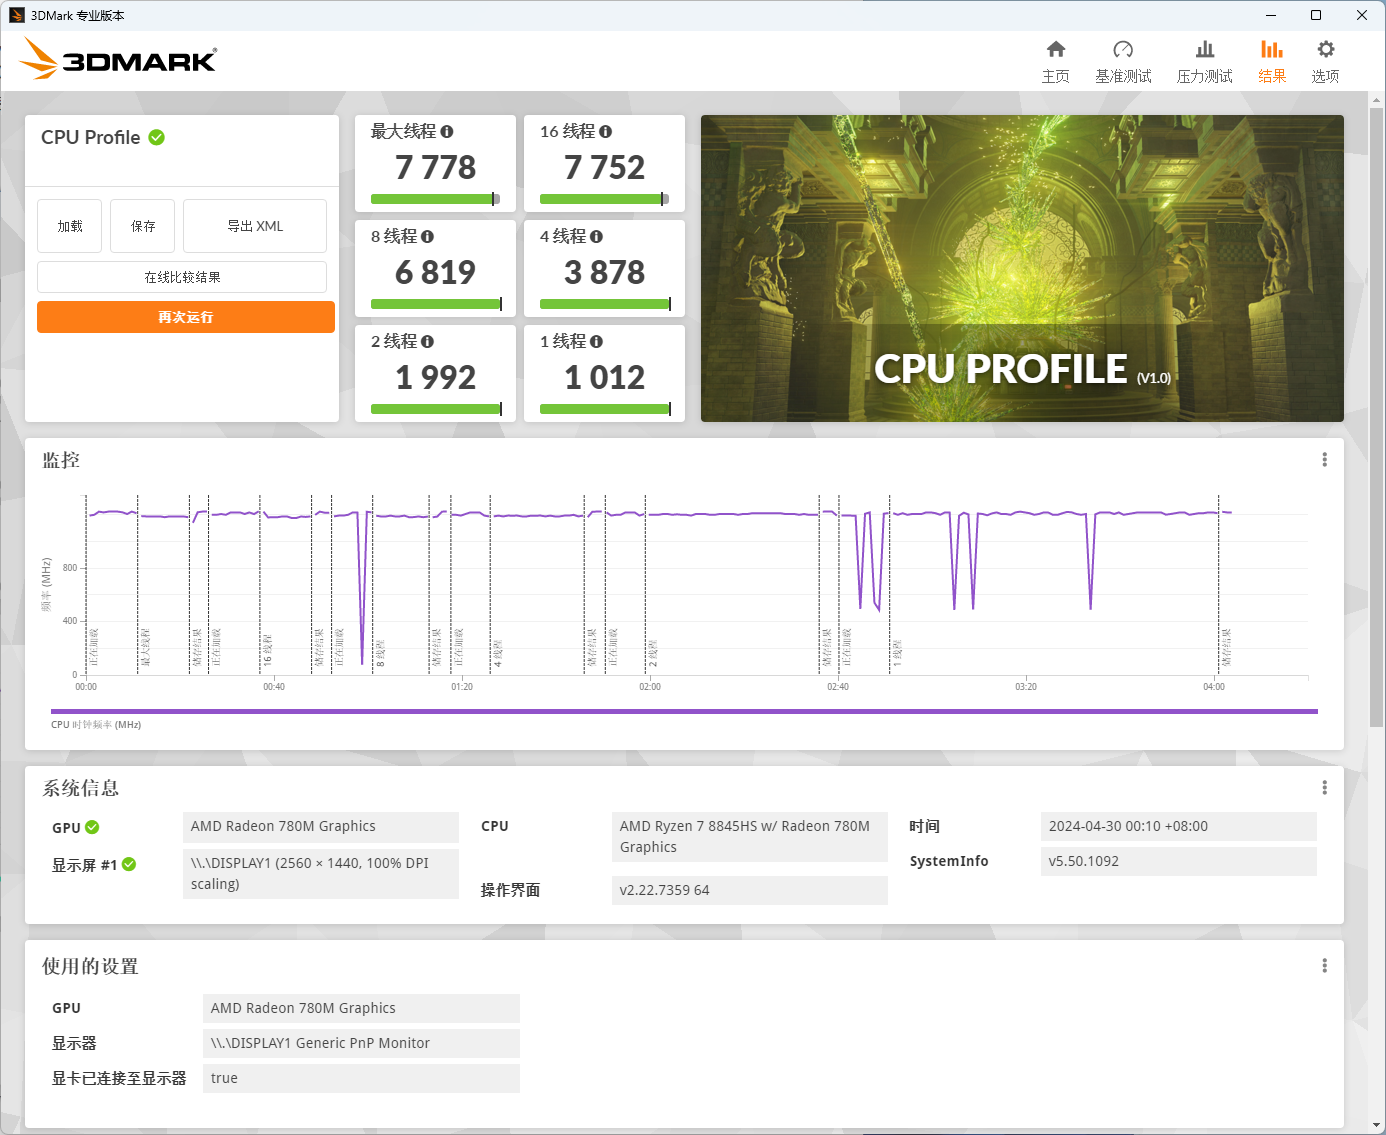Click the time value 2024-04-30 00:10
This screenshot has height=1135, width=1386.
pos(1178,826)
